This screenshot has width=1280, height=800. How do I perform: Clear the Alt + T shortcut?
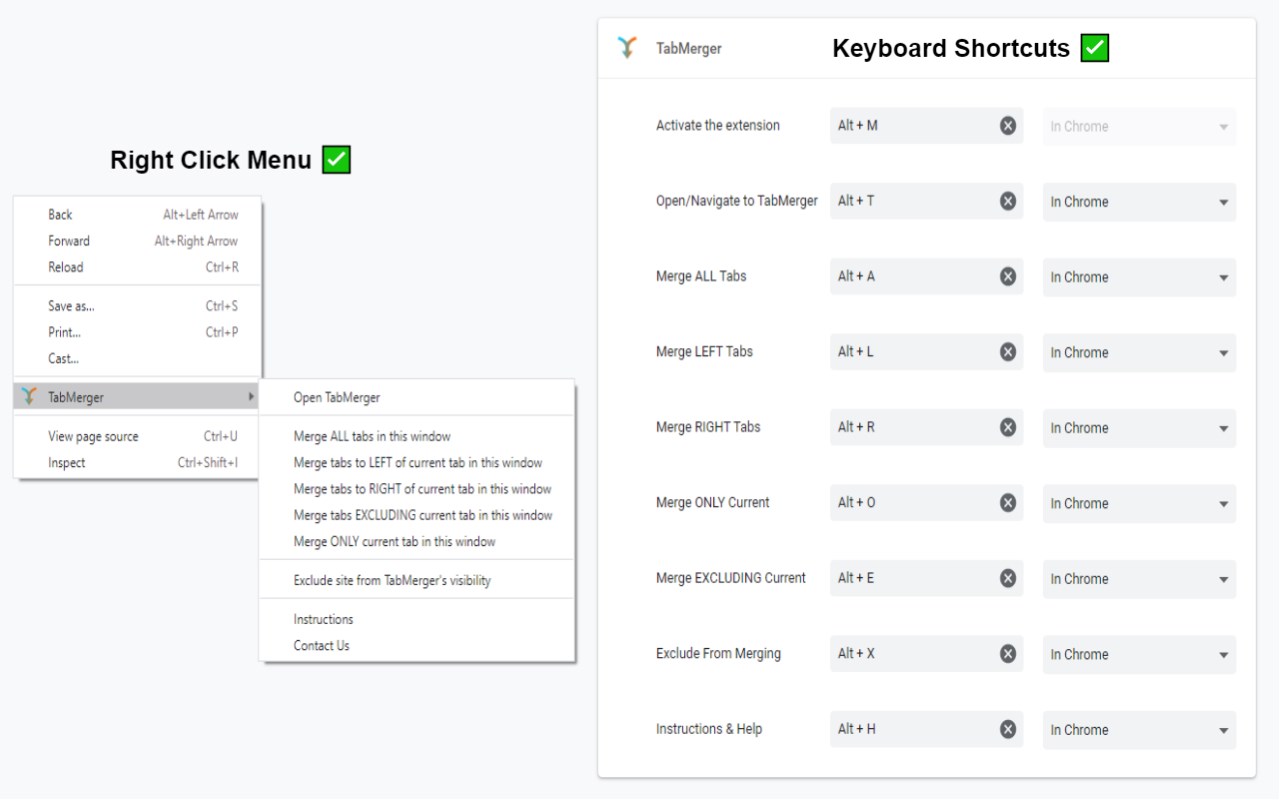point(1008,201)
